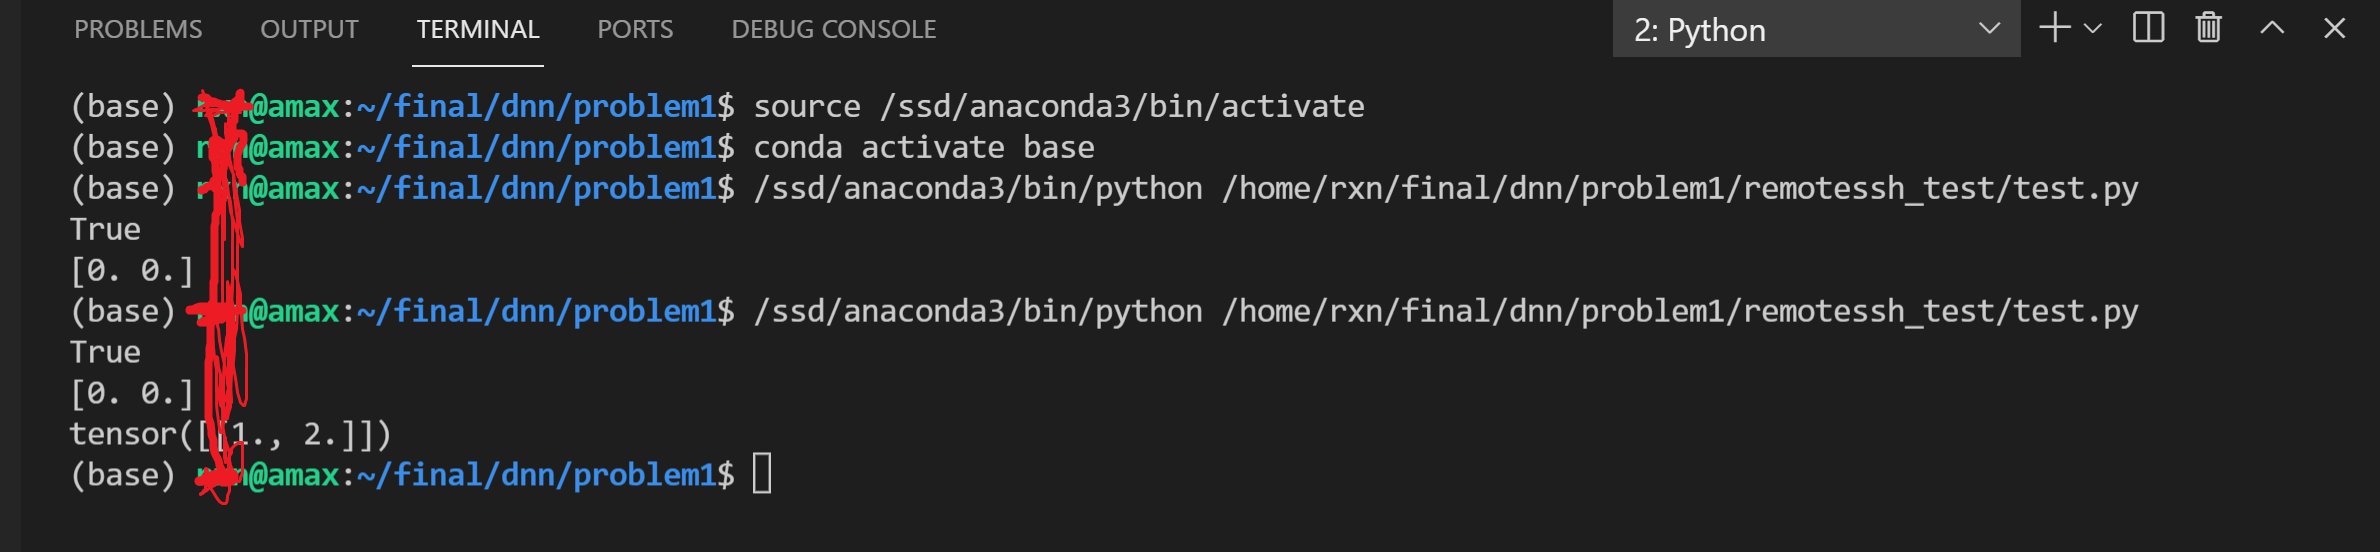This screenshot has height=552, width=2380.
Task: Click the 'conda activate base' command text
Action: [x=923, y=147]
